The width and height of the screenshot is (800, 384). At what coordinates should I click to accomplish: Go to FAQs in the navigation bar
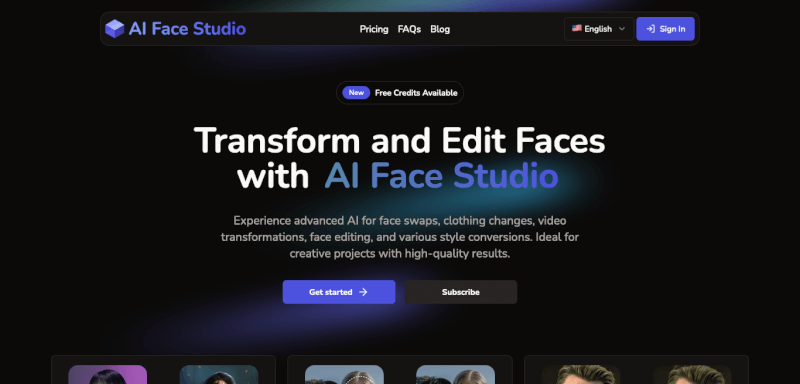[409, 29]
